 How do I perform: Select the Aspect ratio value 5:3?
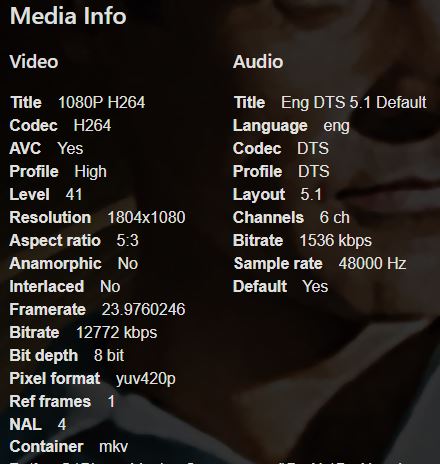(x=127, y=240)
